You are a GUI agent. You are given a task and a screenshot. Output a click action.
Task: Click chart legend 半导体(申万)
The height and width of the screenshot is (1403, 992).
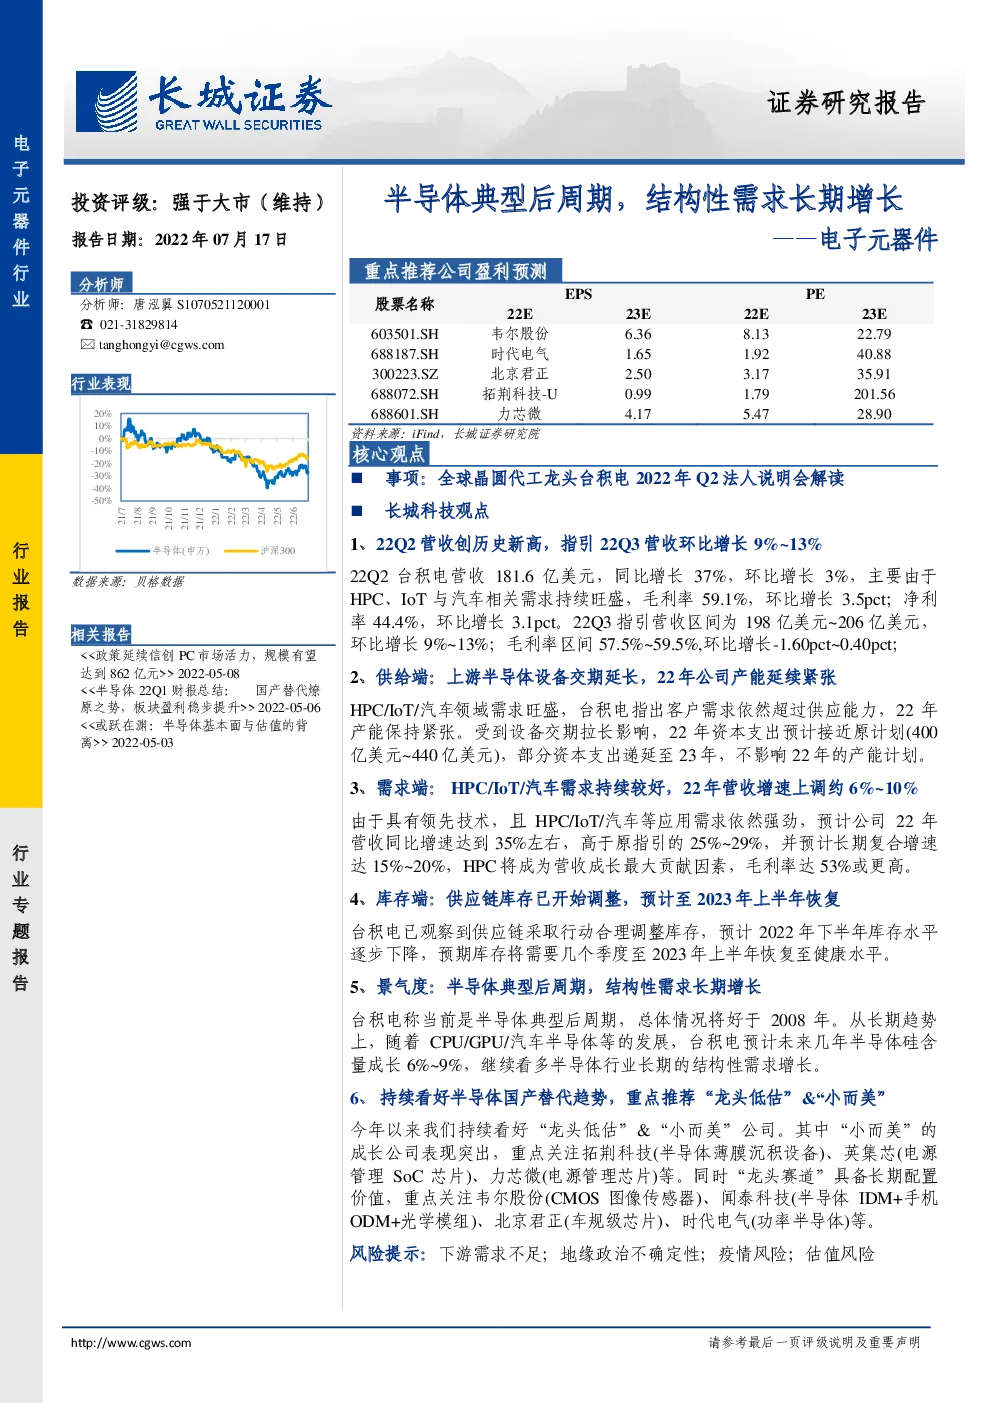pyautogui.click(x=163, y=551)
